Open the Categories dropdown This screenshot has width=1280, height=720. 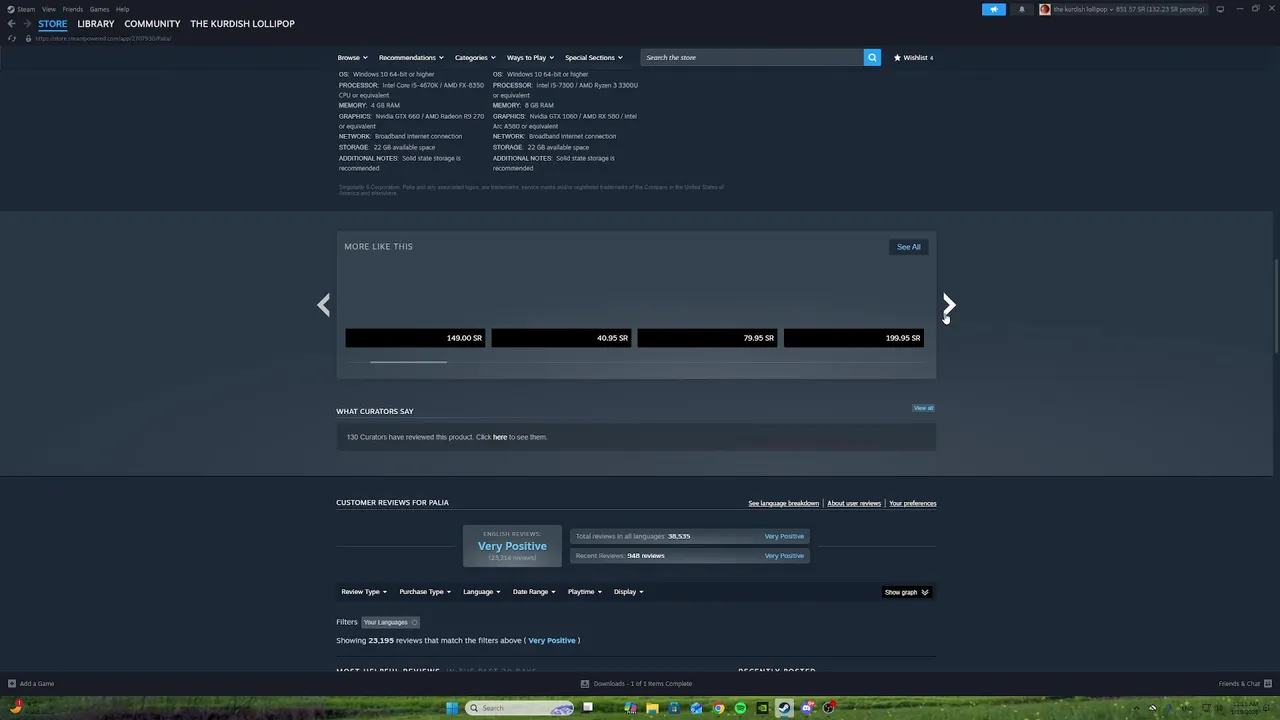[475, 57]
